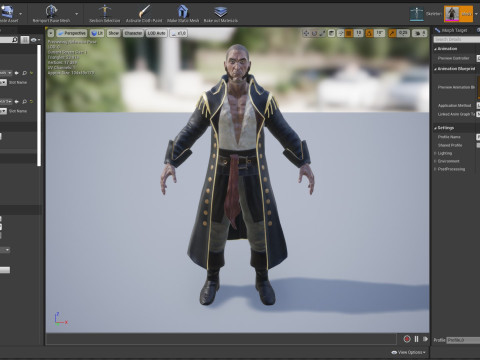This screenshot has height=360, width=480.
Task: Click the record animation button
Action: tap(407, 339)
